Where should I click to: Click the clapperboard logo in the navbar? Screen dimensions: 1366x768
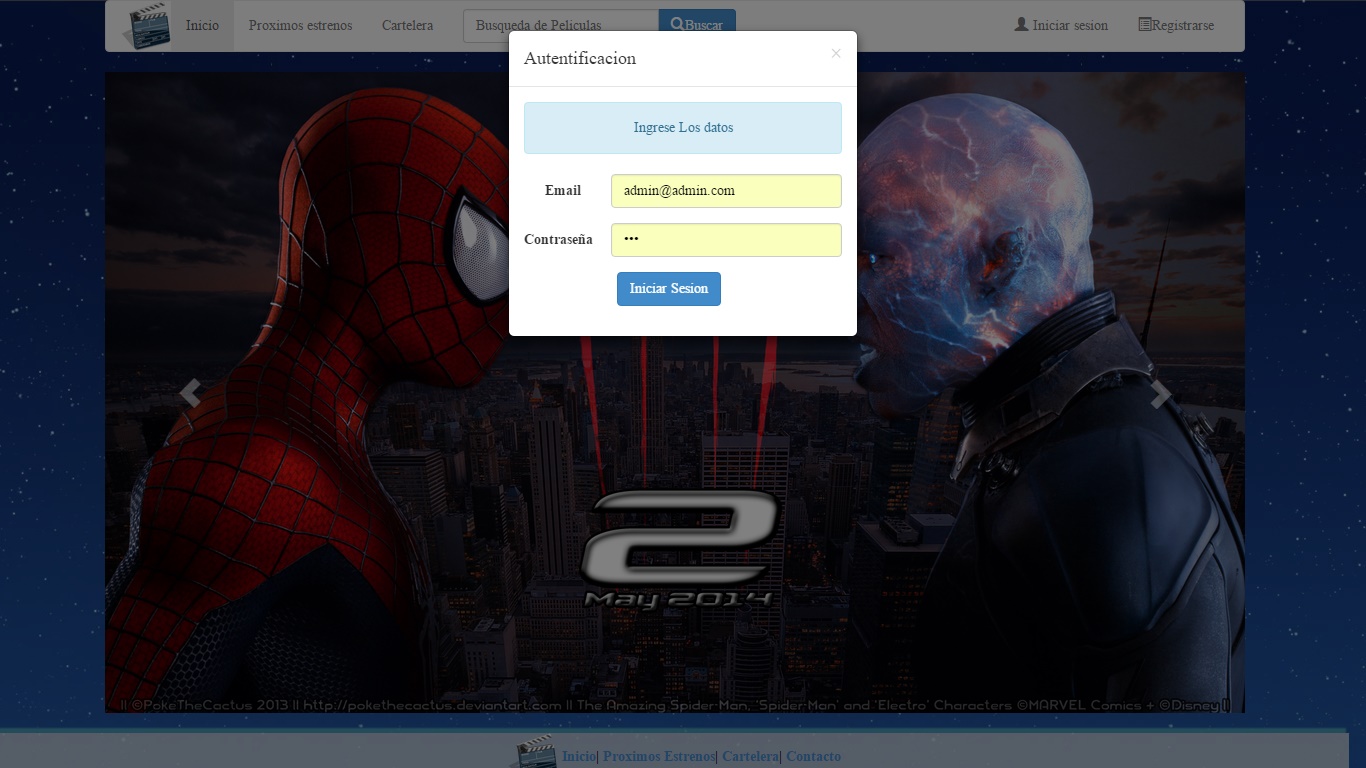coord(146,26)
